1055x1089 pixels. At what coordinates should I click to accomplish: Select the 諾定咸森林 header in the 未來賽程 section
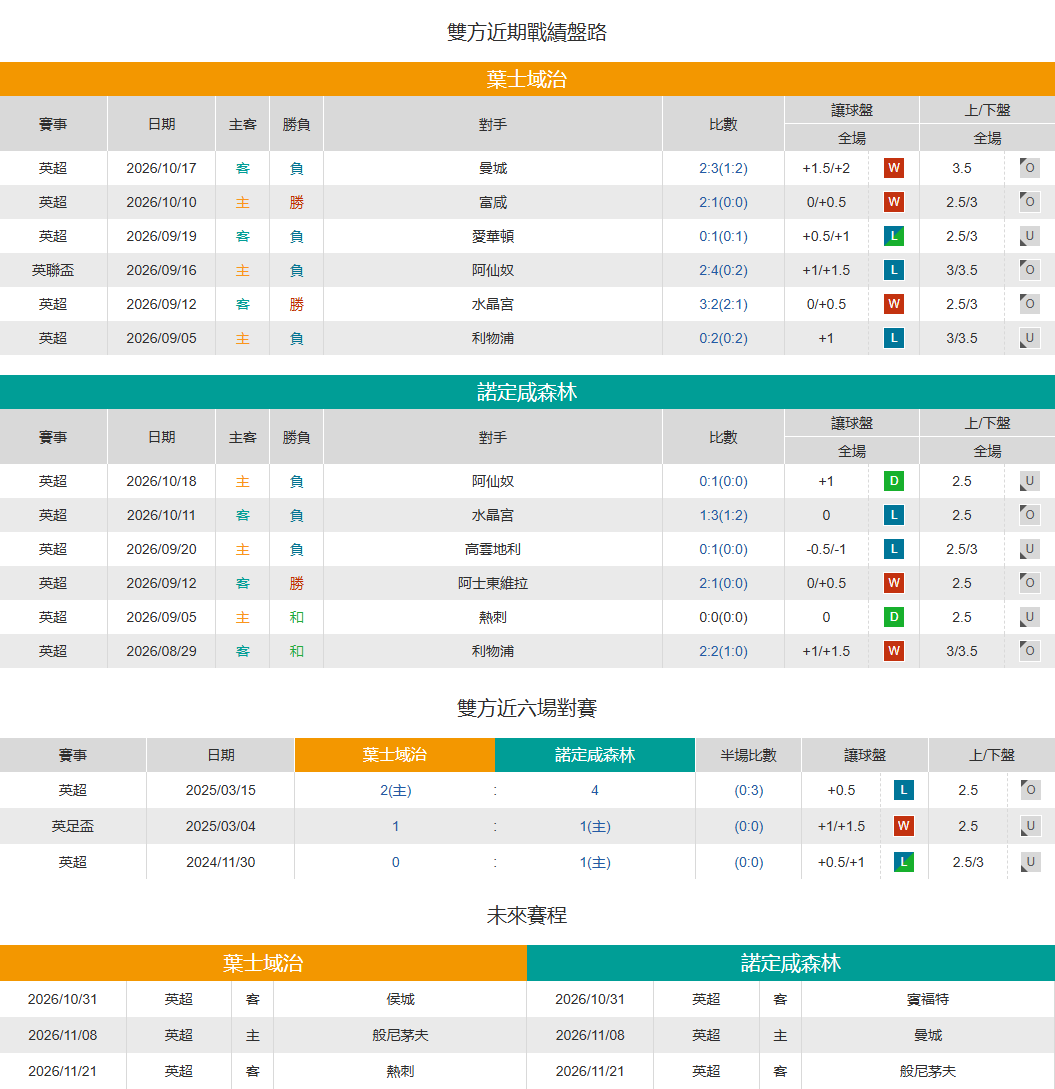point(791,963)
